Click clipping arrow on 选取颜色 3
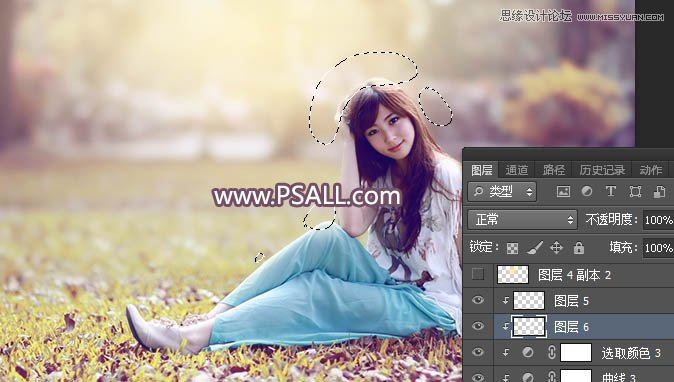 [506, 353]
